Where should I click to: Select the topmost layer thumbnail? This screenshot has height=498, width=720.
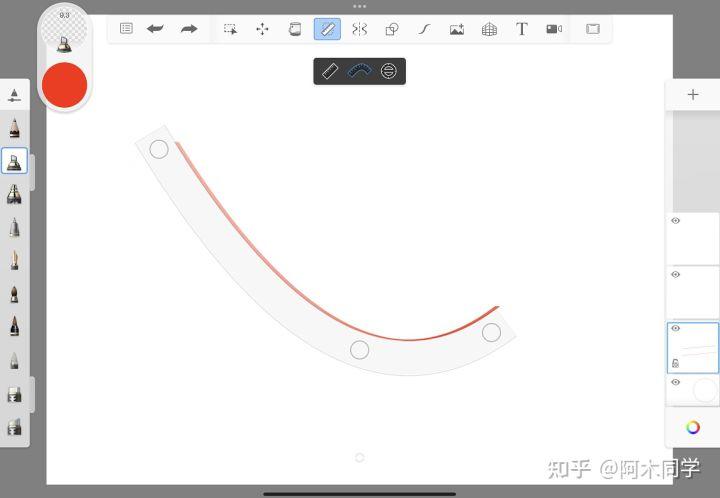(693, 238)
